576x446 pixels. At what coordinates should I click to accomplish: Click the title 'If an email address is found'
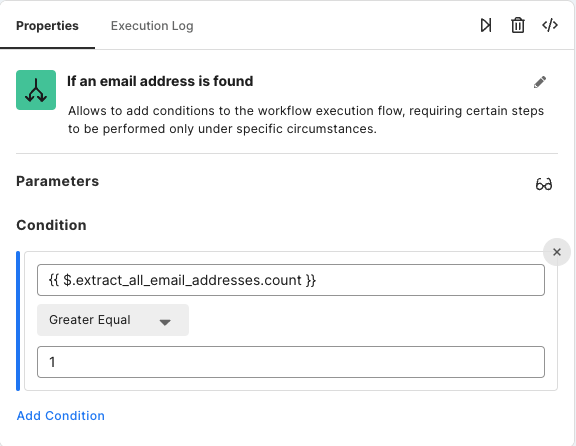160,81
